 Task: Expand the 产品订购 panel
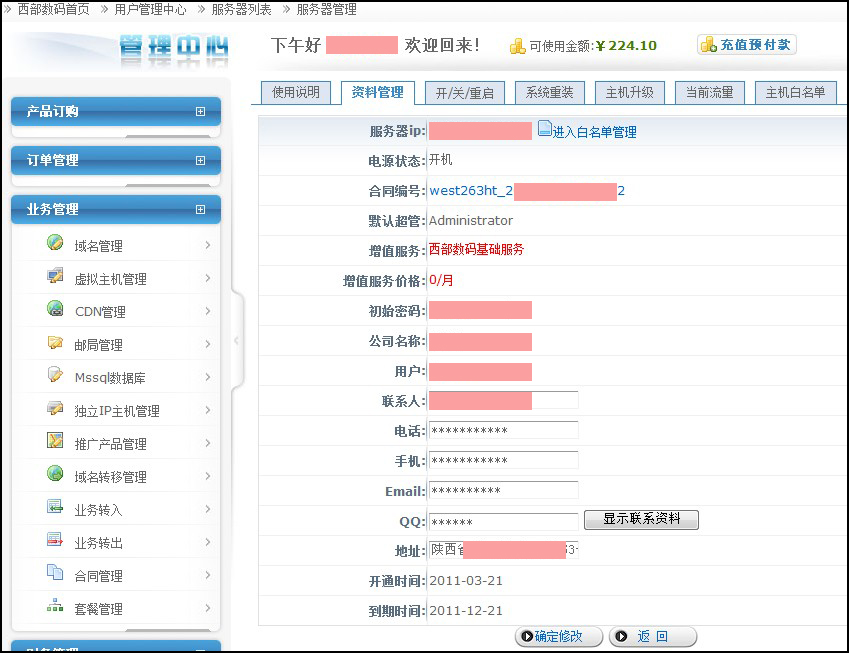point(200,112)
